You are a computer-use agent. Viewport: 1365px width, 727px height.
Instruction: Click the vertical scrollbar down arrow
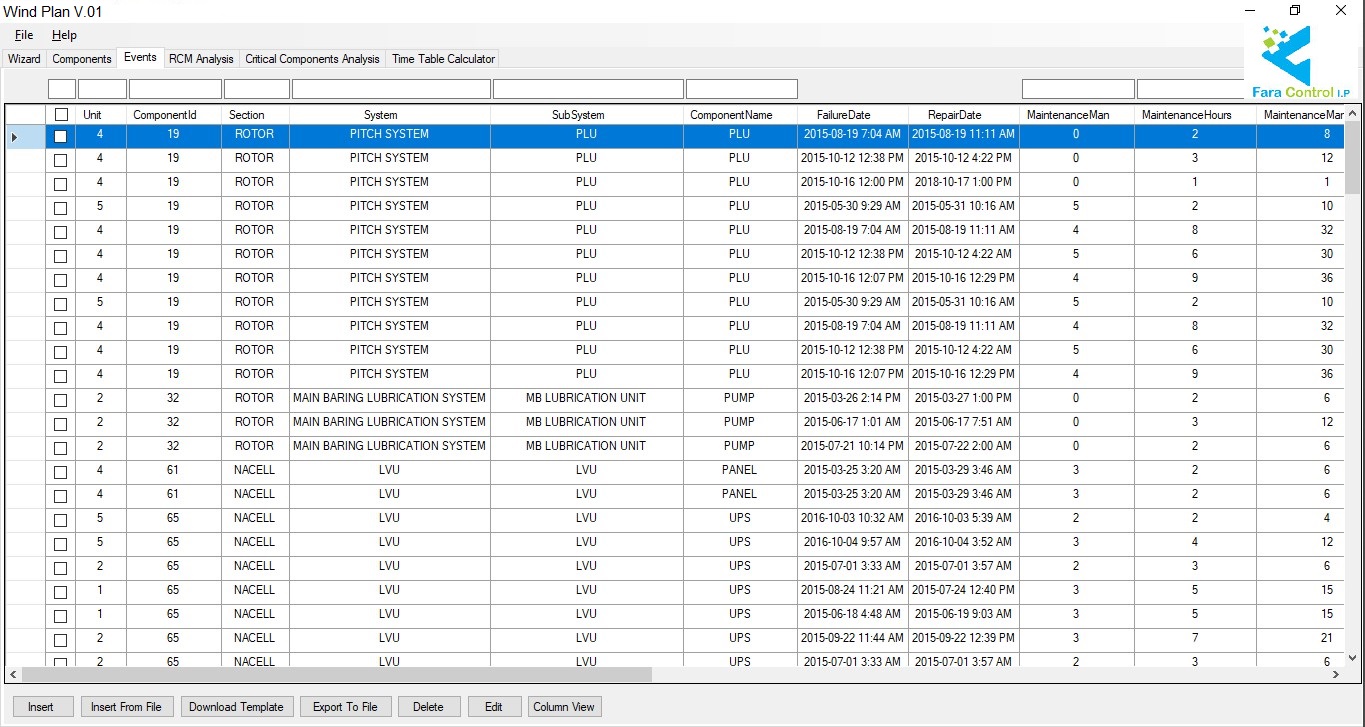pyautogui.click(x=1352, y=657)
